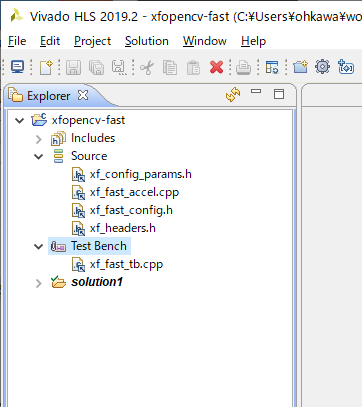Create a new project with toolbar icon
Image resolution: width=362 pixels, height=407 pixels.
[x=46, y=67]
